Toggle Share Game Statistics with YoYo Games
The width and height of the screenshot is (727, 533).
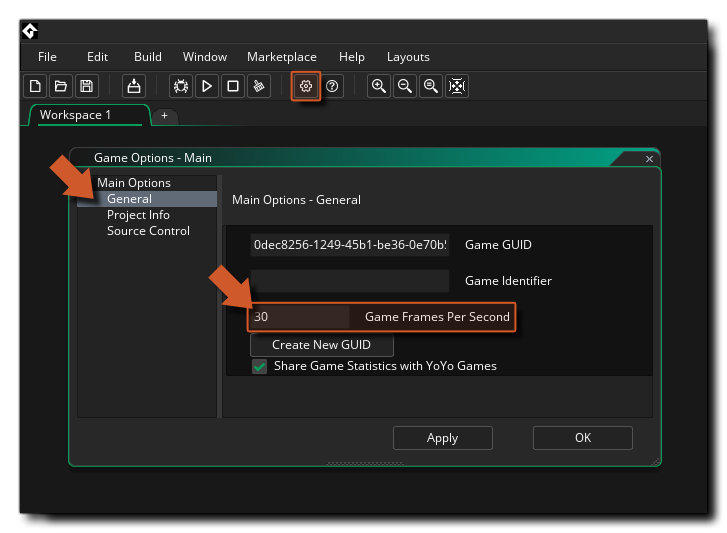260,366
